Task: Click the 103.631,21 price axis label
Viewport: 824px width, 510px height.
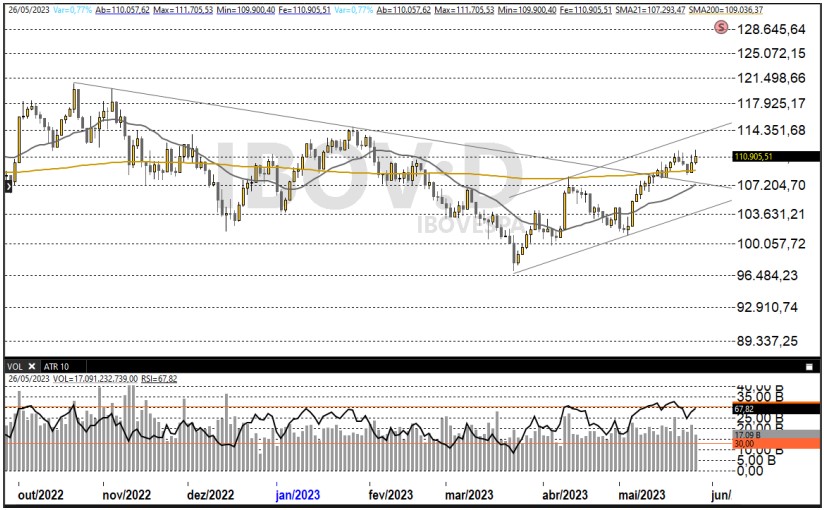Action: pyautogui.click(x=771, y=214)
